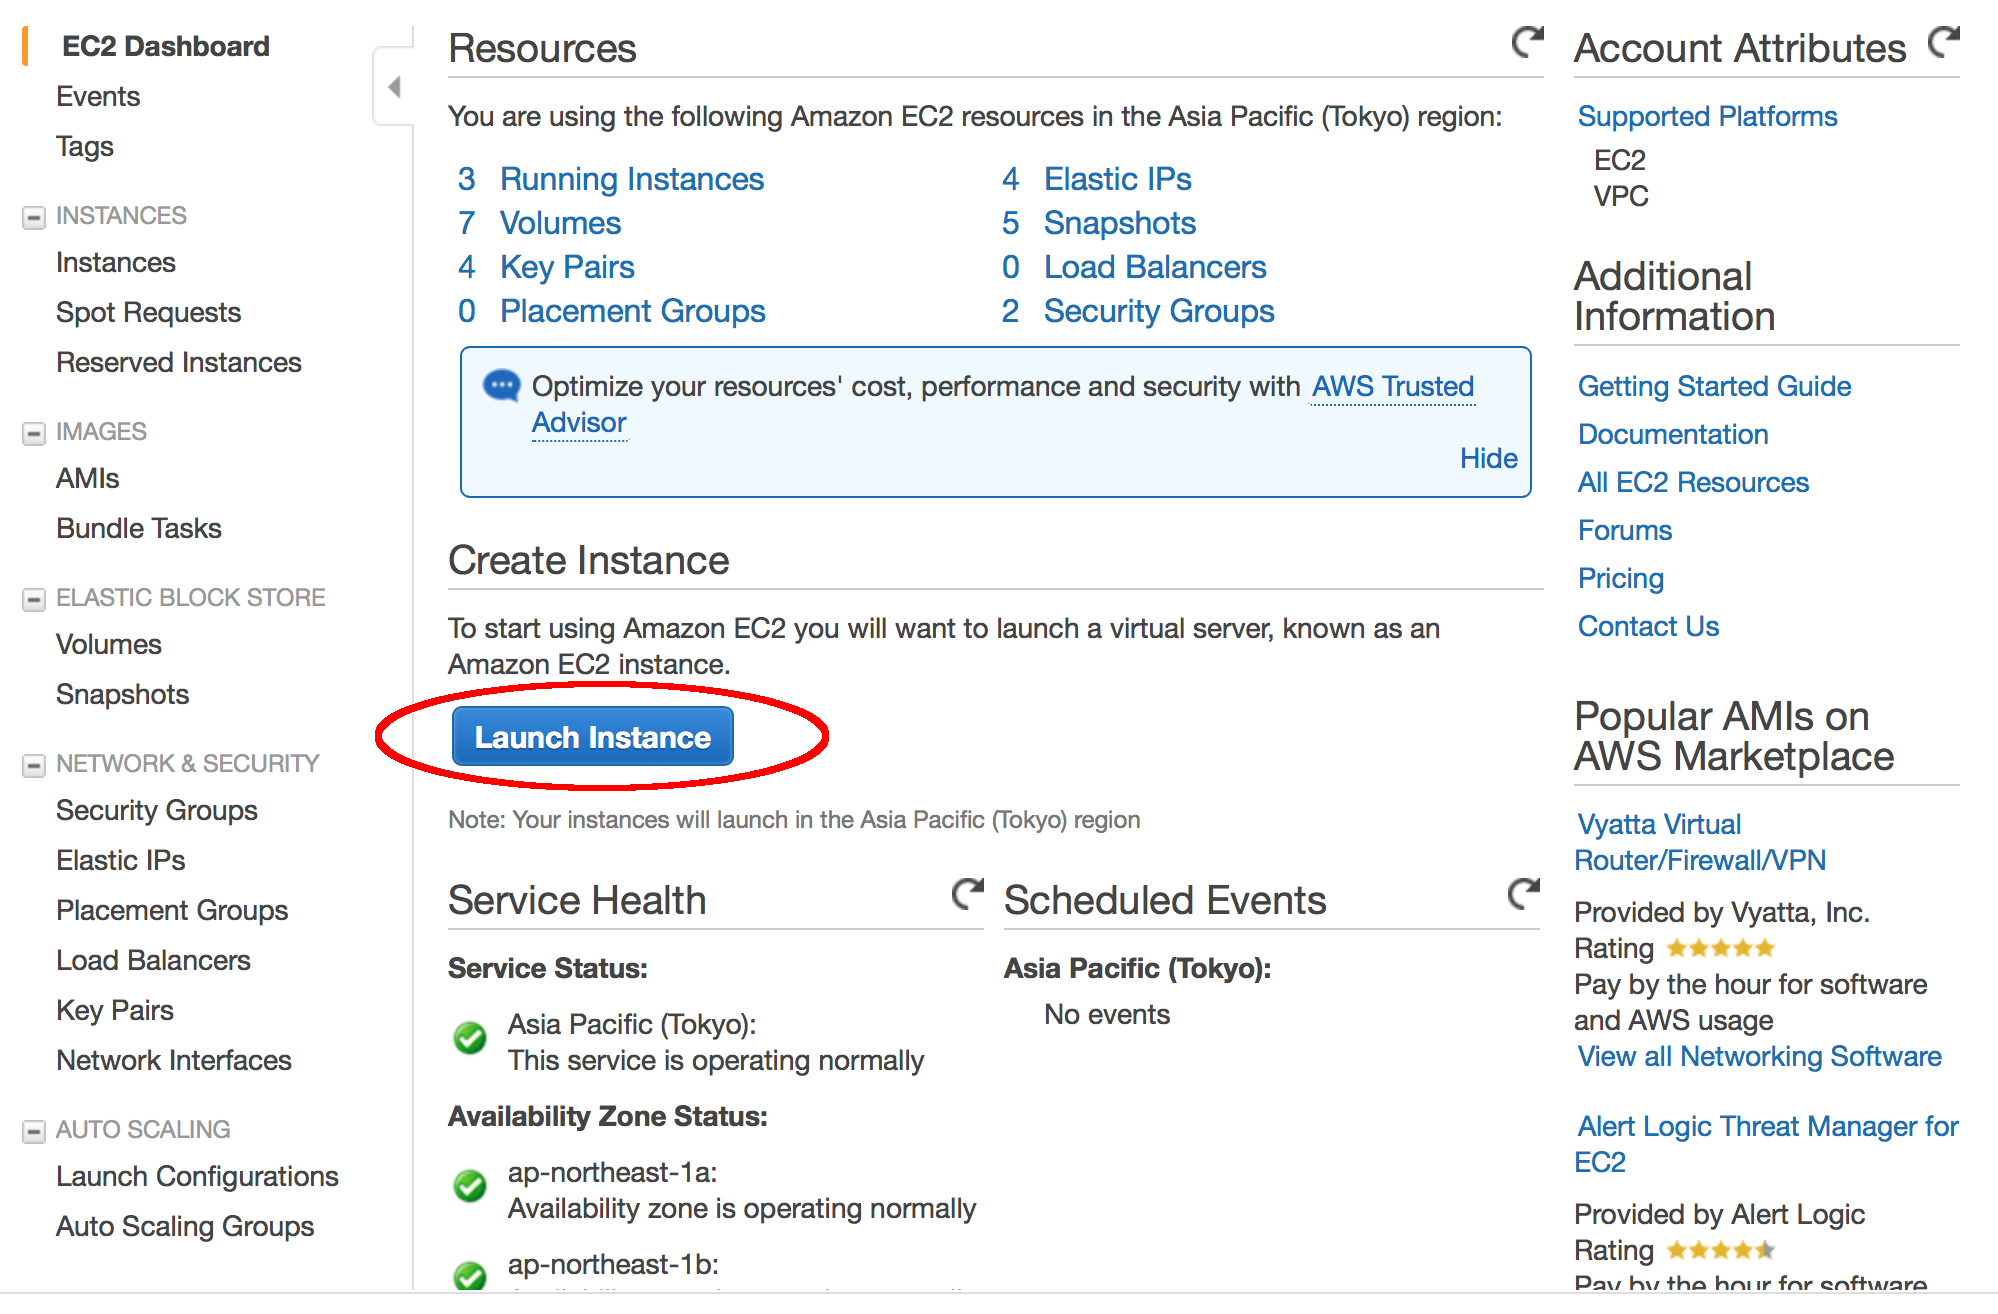Refresh the Scheduled Events panel
1998x1314 pixels.
(1523, 893)
